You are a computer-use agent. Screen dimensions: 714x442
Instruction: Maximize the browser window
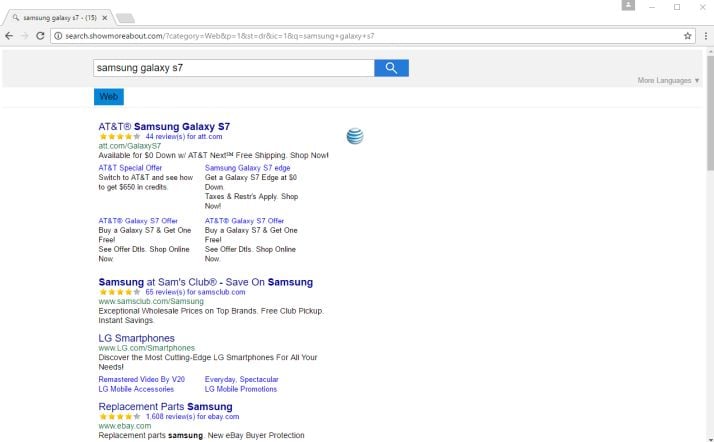pyautogui.click(x=677, y=7)
